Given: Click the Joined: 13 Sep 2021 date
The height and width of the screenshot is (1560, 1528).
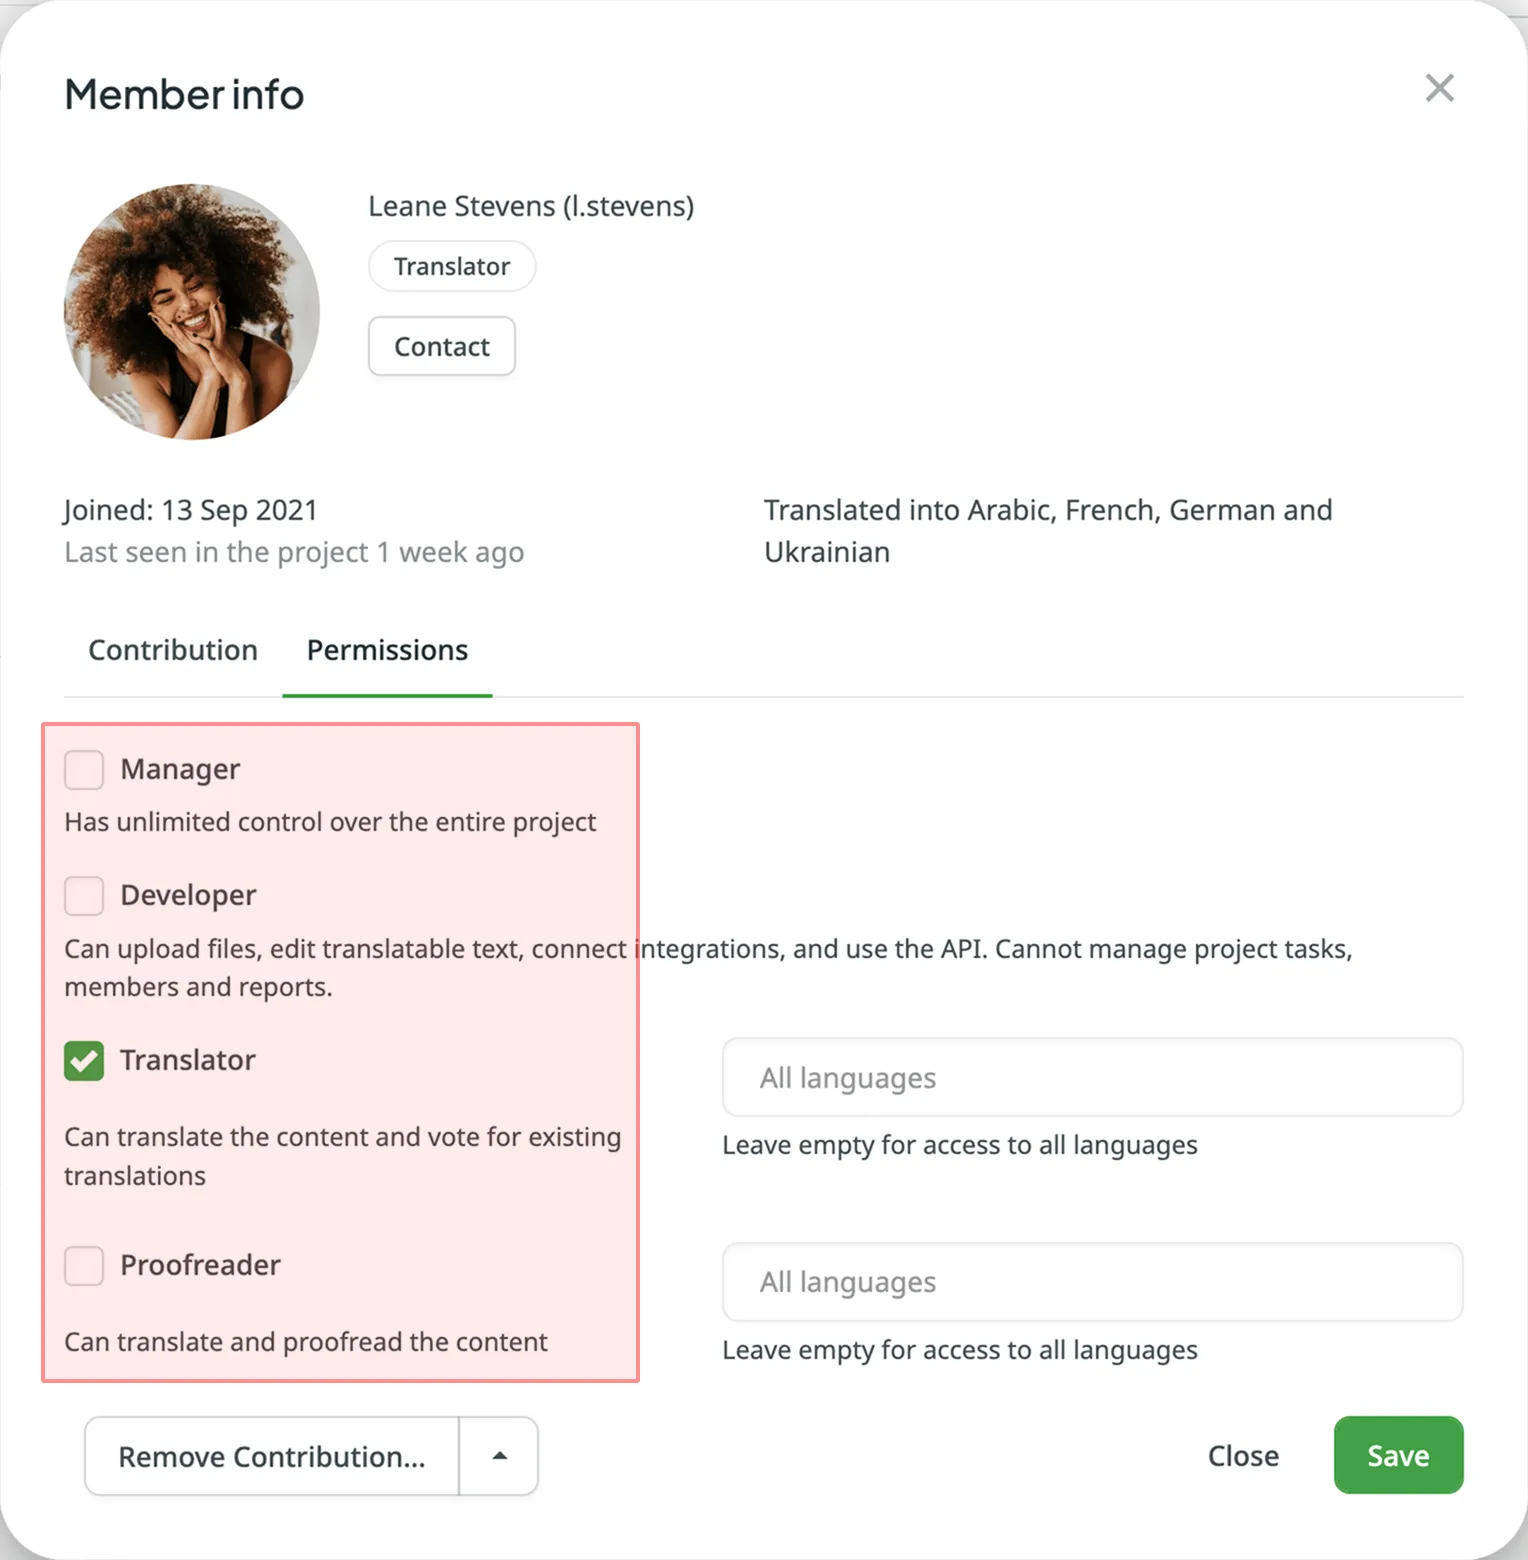Looking at the screenshot, I should click(x=190, y=509).
